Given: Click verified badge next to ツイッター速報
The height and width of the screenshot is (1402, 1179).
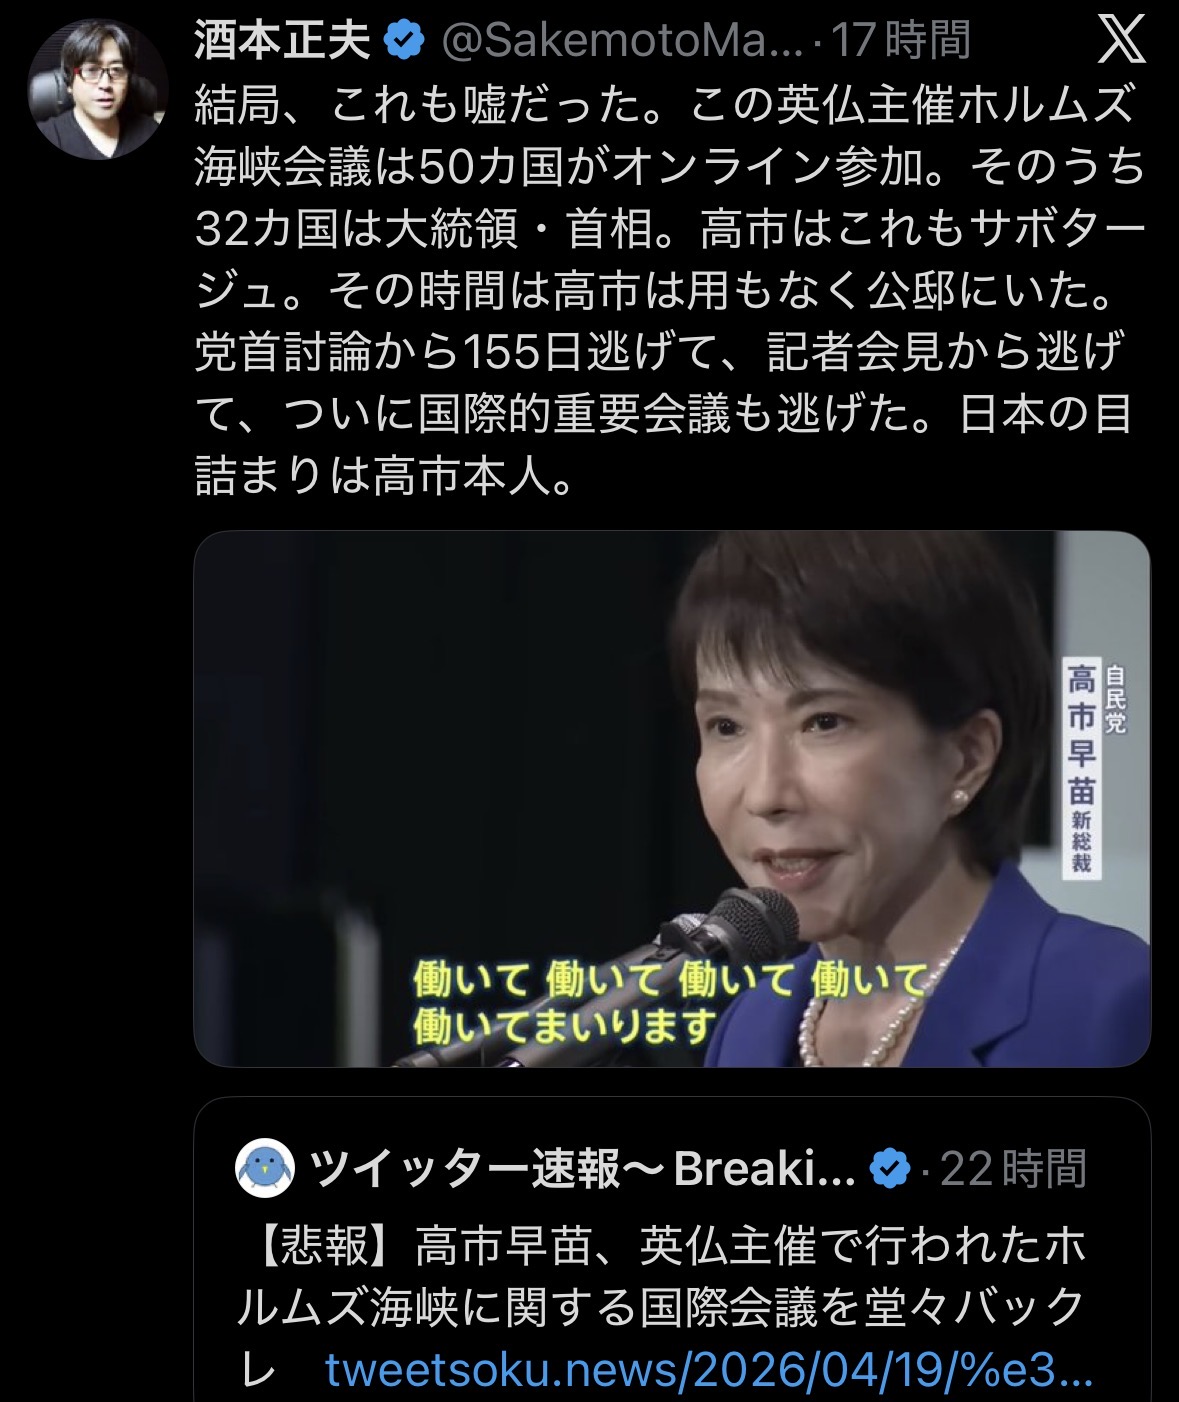Looking at the screenshot, I should click(x=891, y=1168).
